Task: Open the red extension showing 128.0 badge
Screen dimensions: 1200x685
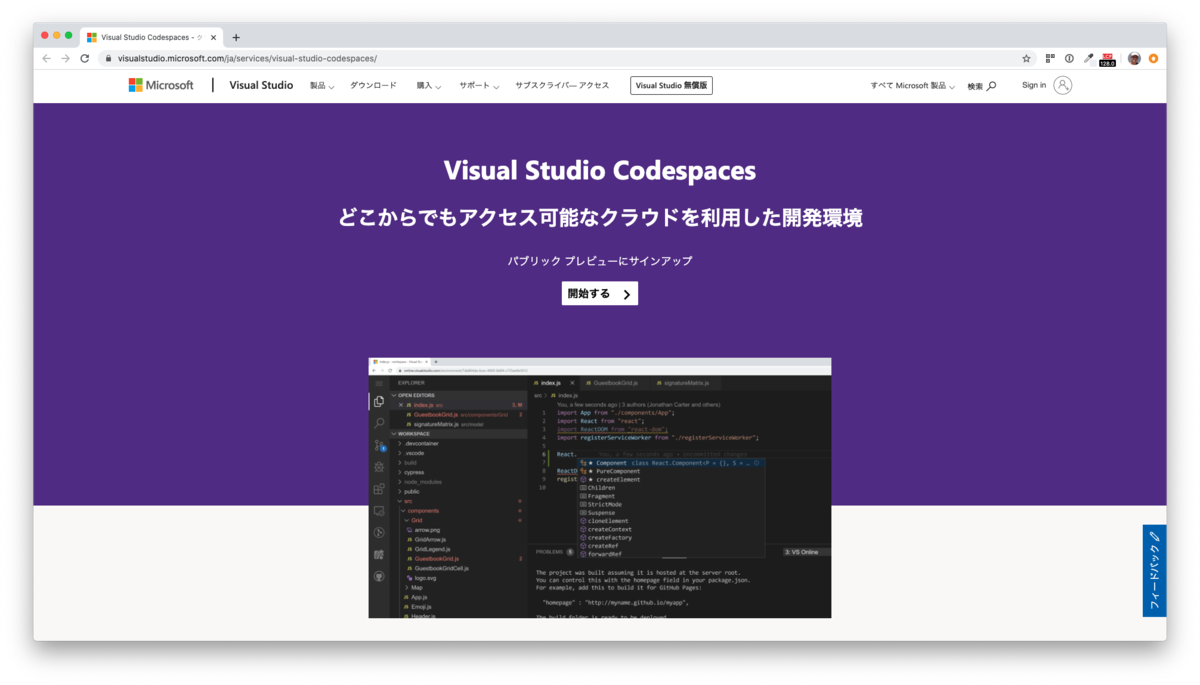Action: [x=1108, y=59]
